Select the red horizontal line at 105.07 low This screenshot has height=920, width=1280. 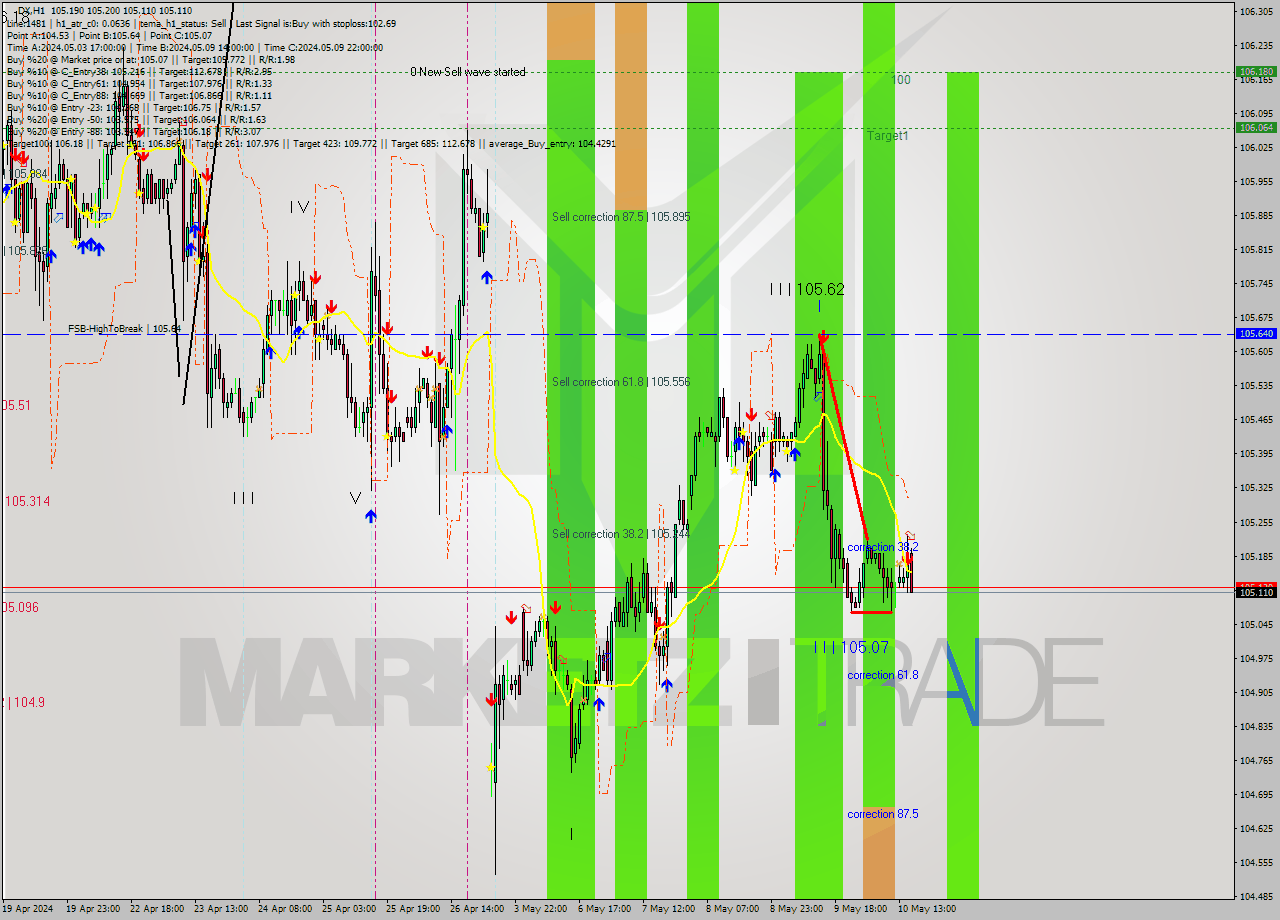click(871, 611)
